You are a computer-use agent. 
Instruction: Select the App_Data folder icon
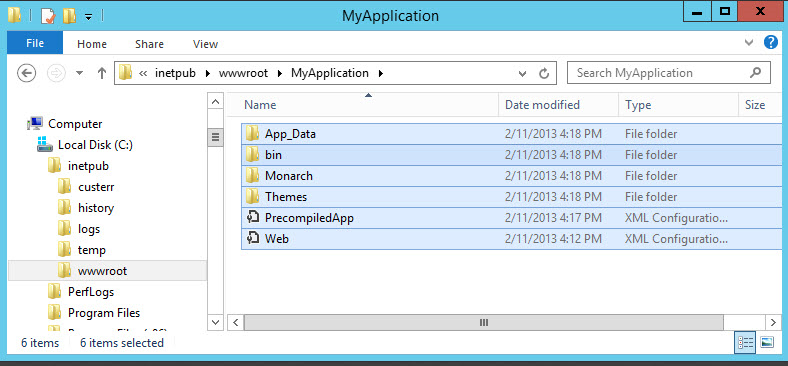[x=252, y=134]
